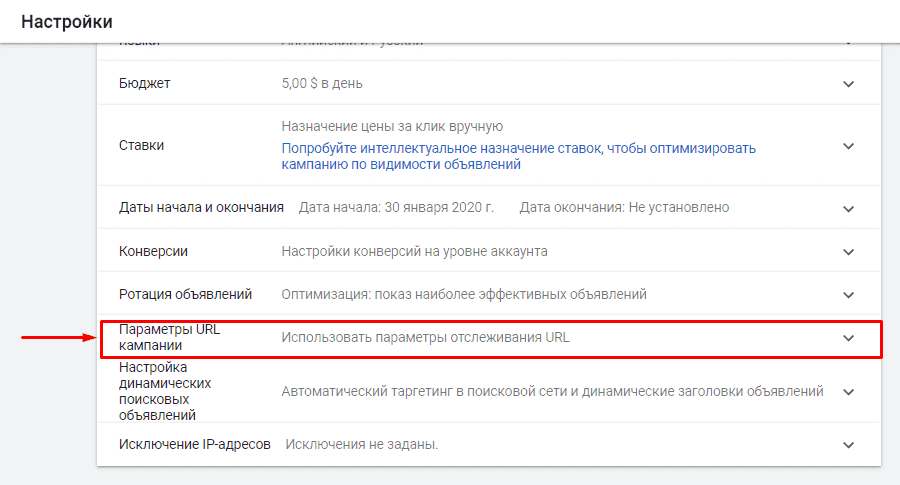Click 'Дата окончания: Не установлено' text

click(624, 208)
